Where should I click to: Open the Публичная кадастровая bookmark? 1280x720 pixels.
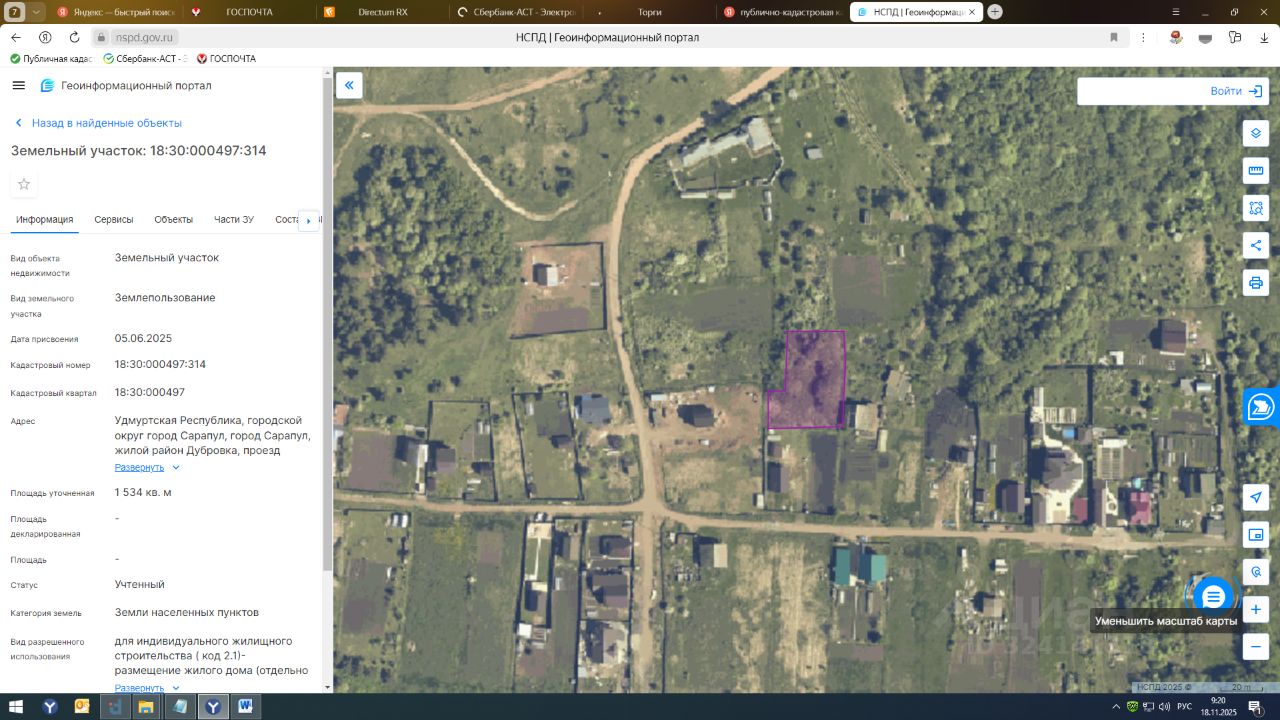52,59
